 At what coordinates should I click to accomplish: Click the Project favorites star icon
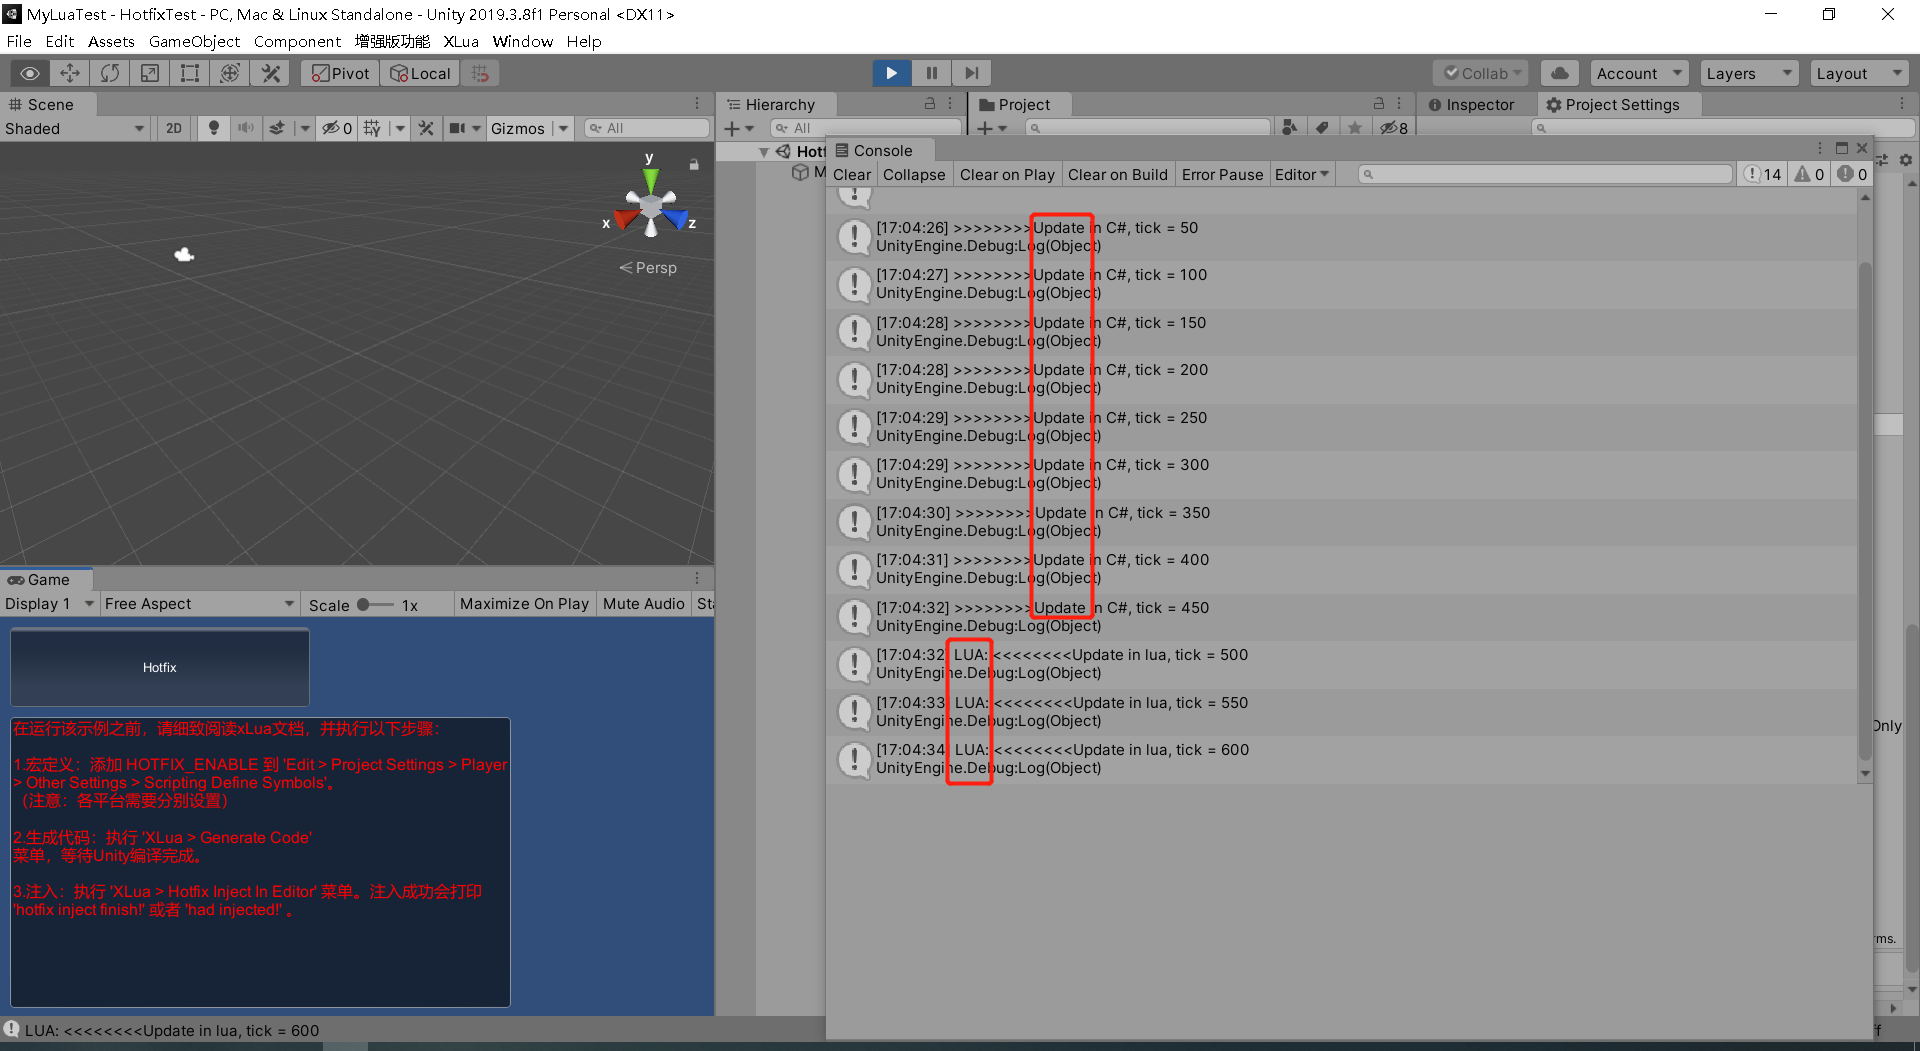[1354, 128]
